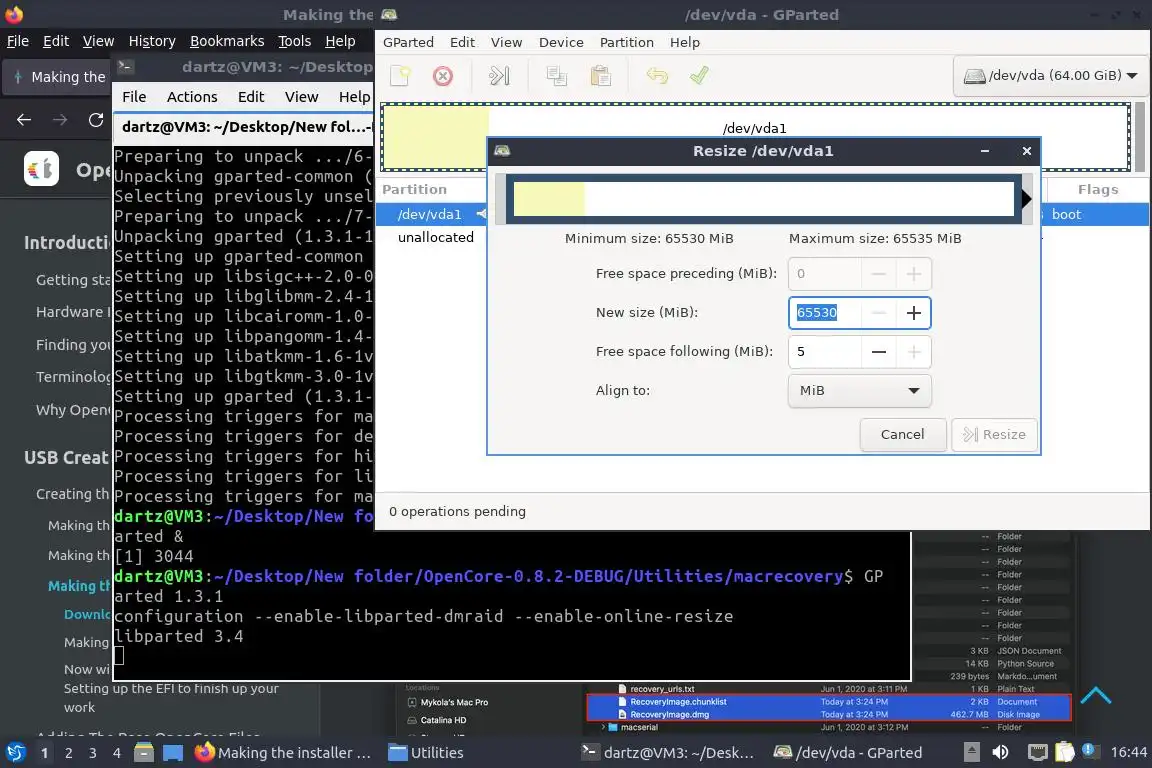The height and width of the screenshot is (768, 1152).
Task: Click the 'boot' flag of /dev/vda1
Action: 1065,215
